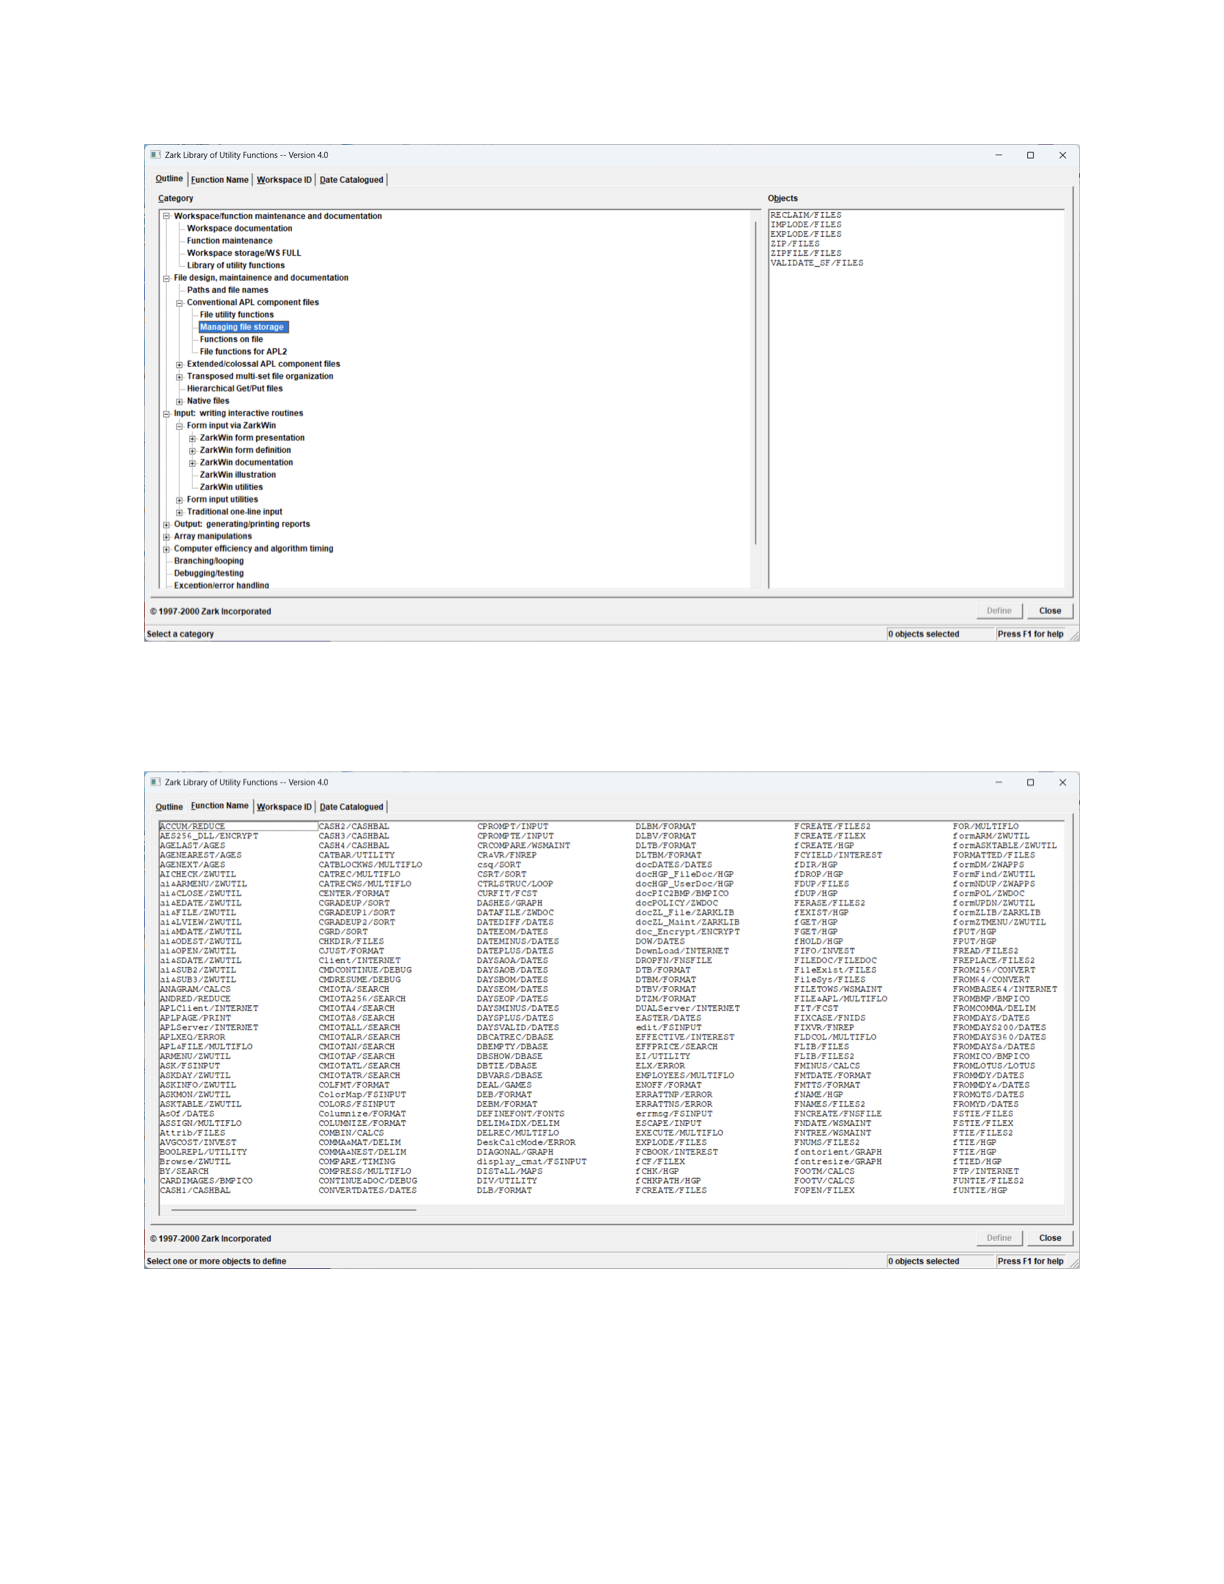Select EASTER/DATES in function list
The height and width of the screenshot is (1584, 1224).
coord(668,1018)
